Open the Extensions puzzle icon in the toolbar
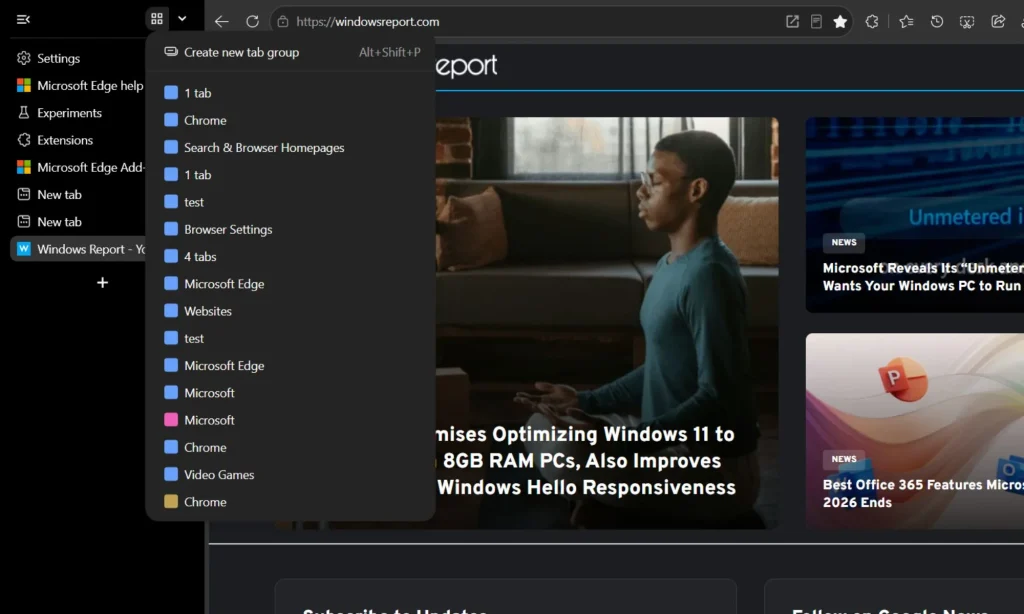The width and height of the screenshot is (1024, 614). (872, 22)
